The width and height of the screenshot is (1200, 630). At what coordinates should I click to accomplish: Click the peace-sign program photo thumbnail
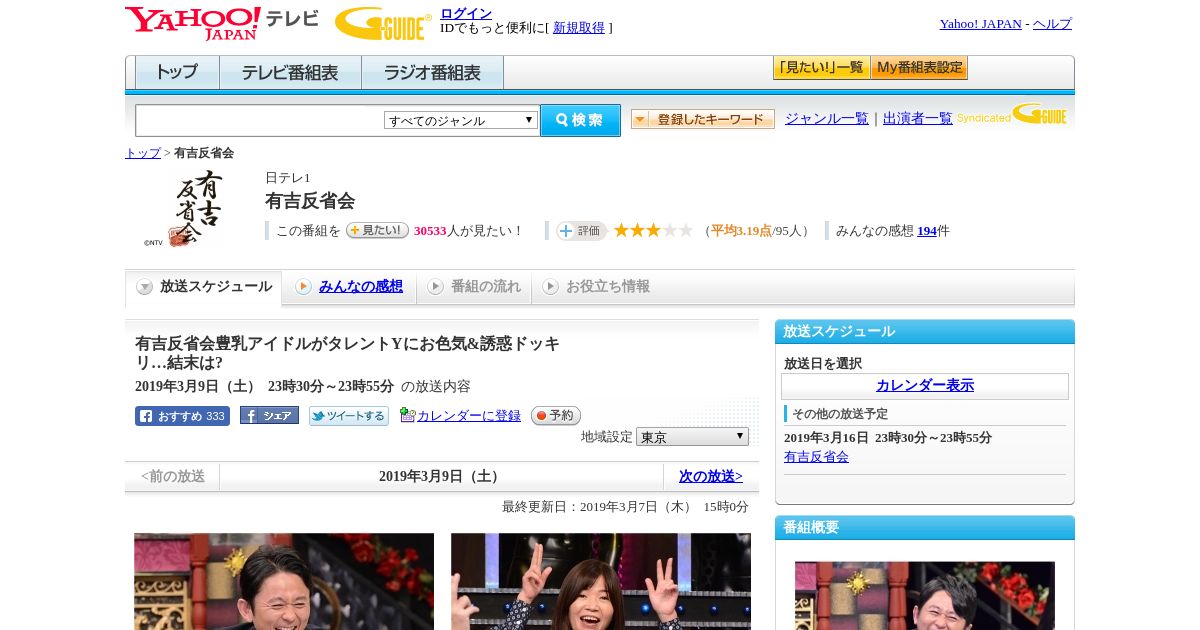coord(601,581)
